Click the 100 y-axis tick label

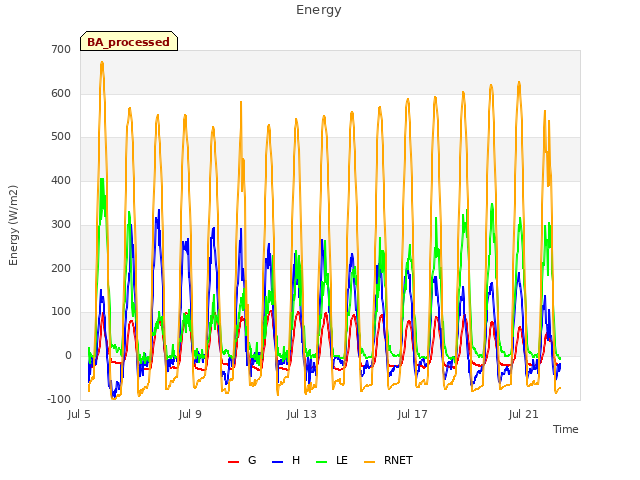61,312
